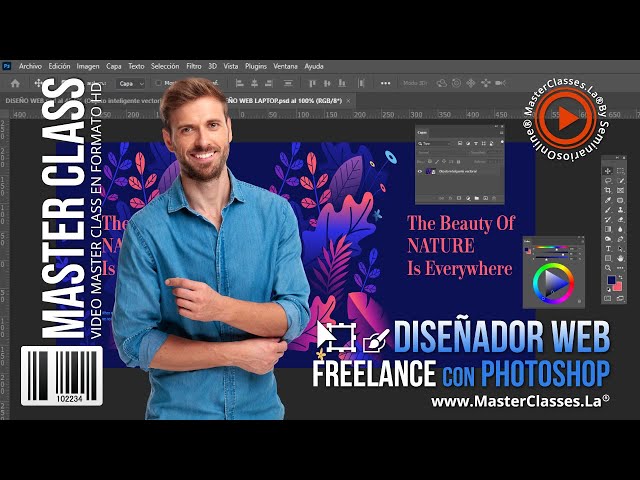Select the Zoom magnifier tool
This screenshot has width=640, height=480.
coord(608,268)
